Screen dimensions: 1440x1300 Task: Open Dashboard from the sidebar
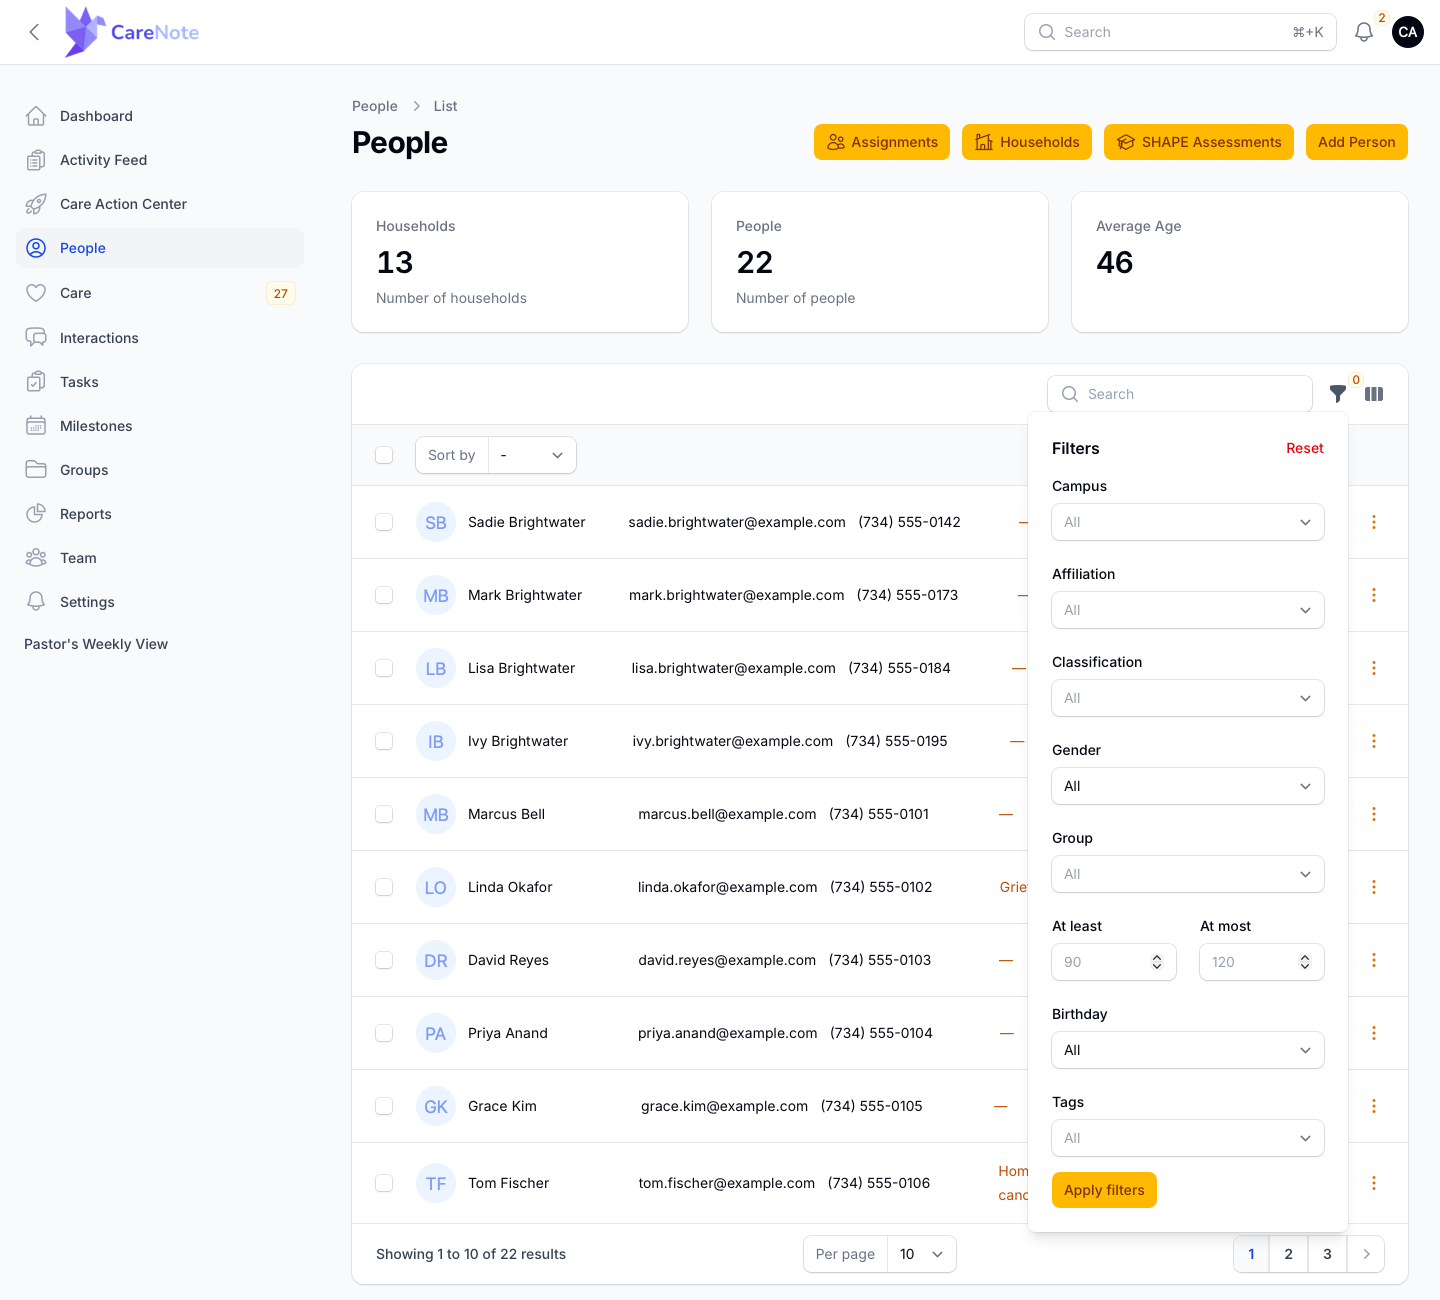point(160,116)
